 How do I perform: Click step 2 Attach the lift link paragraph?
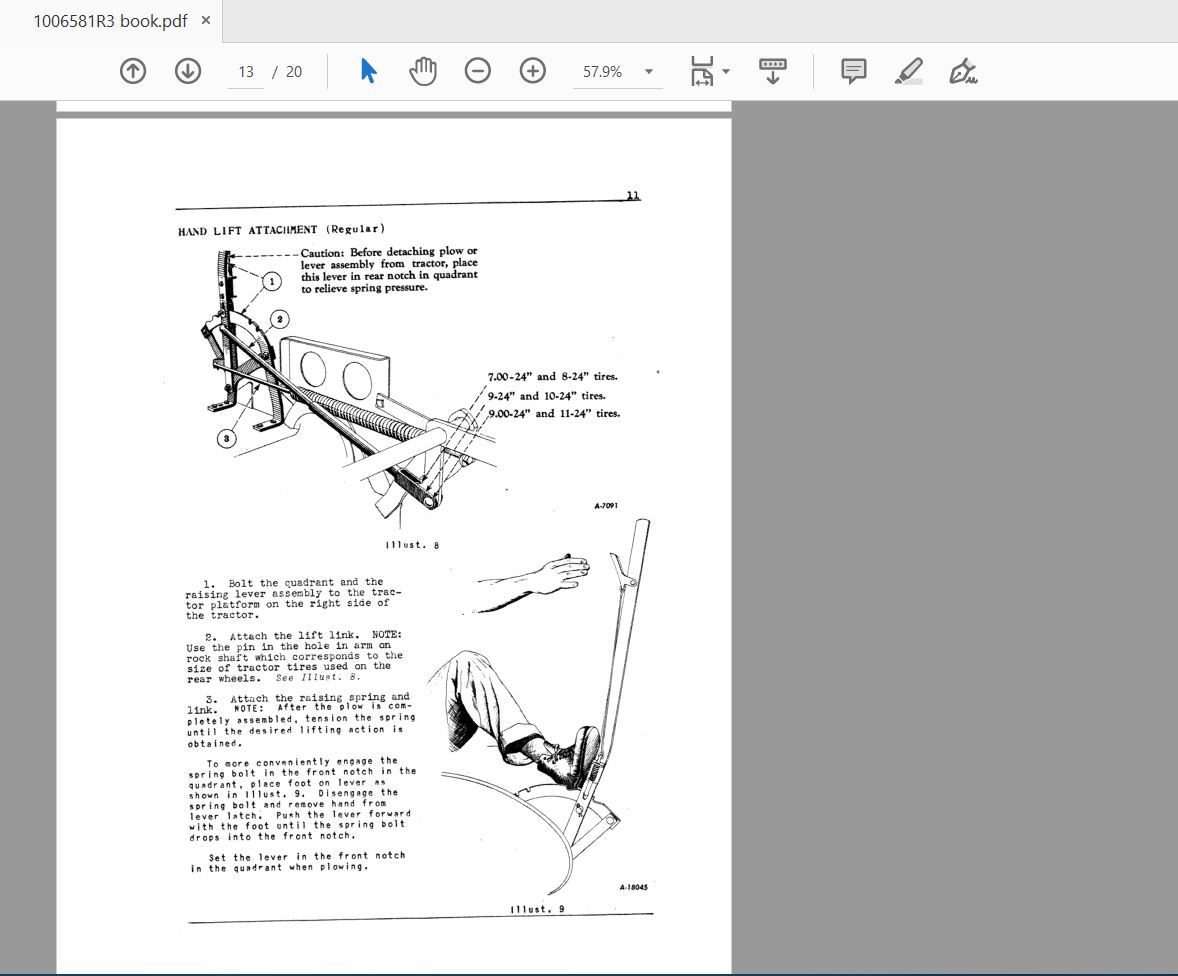point(294,657)
